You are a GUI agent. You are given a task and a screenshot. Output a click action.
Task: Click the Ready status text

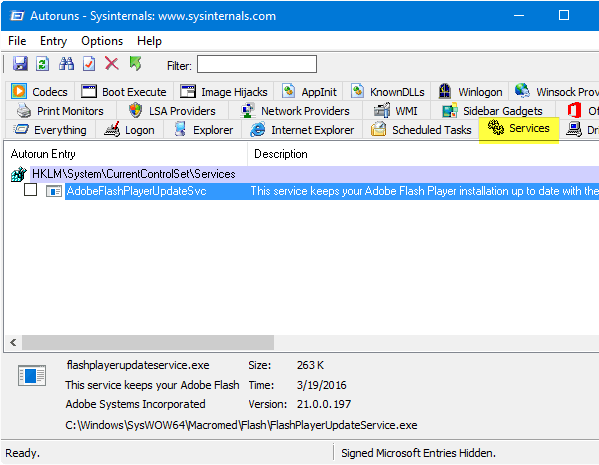23,453
